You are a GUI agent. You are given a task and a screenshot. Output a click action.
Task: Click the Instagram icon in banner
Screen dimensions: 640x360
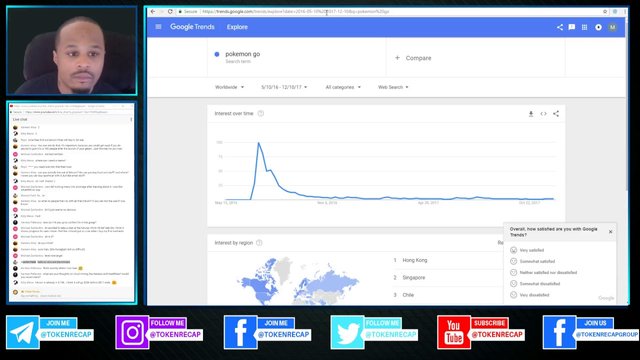pos(132,332)
